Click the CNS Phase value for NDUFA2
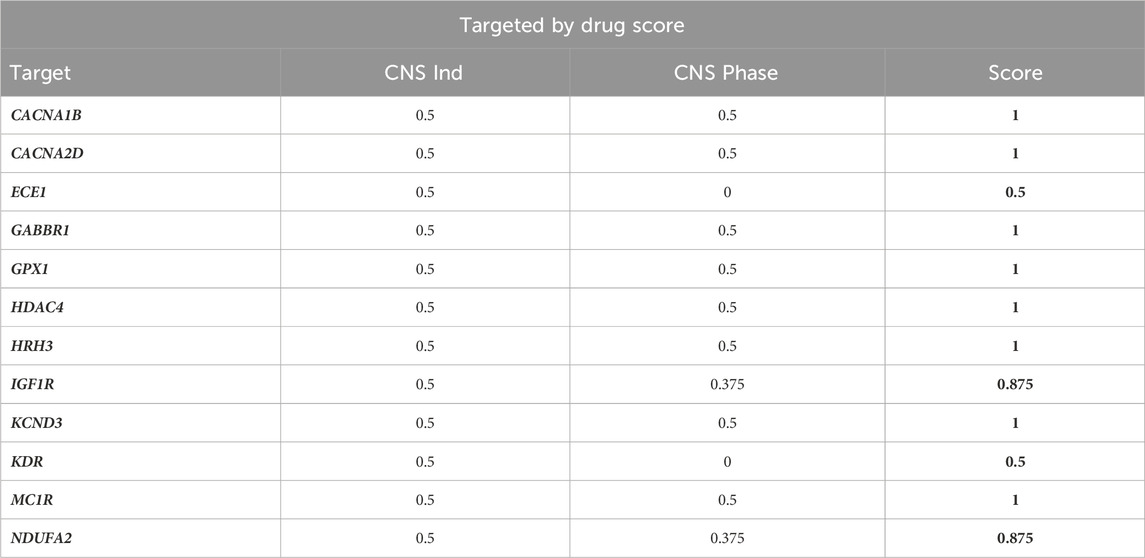 tap(727, 539)
